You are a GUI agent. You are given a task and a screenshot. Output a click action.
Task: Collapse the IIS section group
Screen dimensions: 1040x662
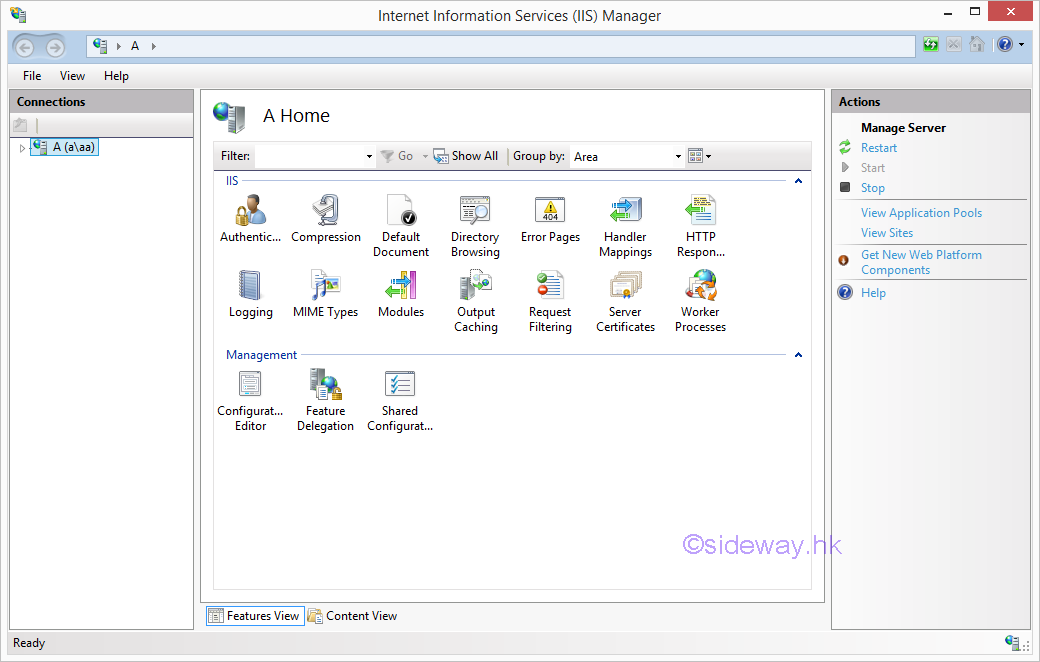tap(798, 181)
